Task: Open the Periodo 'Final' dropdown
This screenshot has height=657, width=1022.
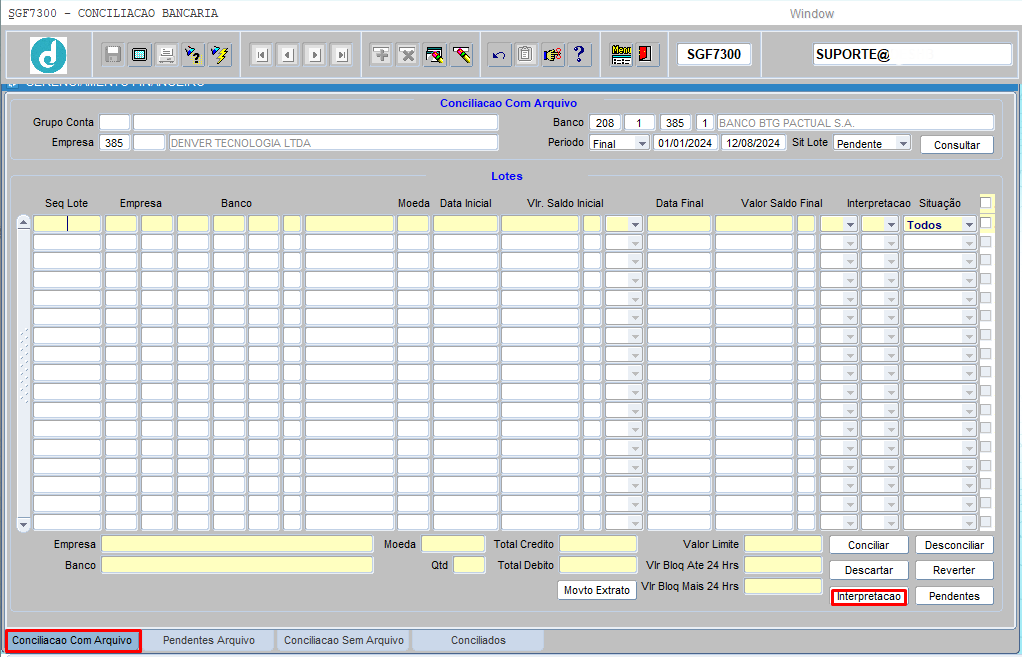Action: (641, 143)
